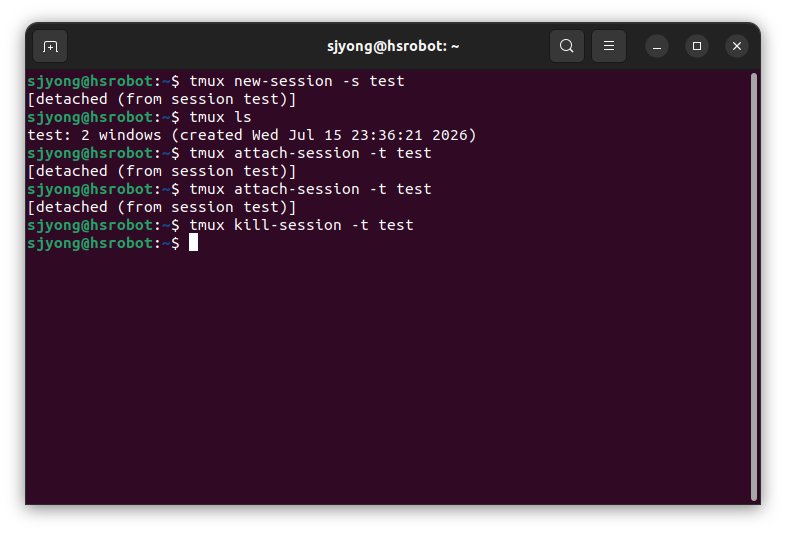Click the second 'tmux attach-session -t test' command

tap(310, 189)
